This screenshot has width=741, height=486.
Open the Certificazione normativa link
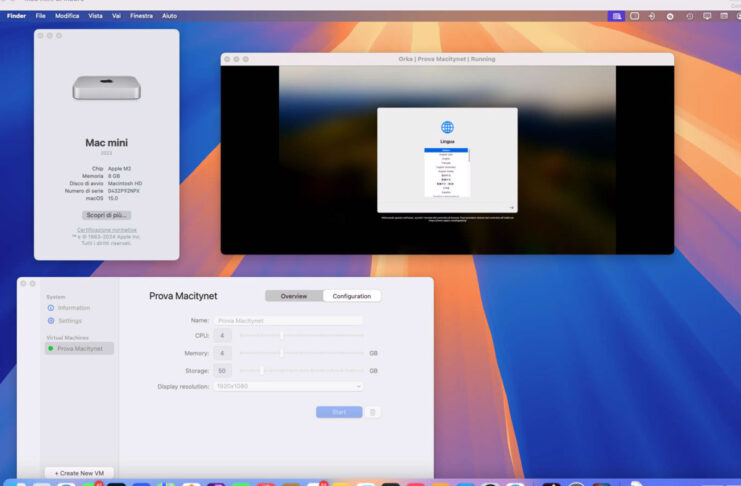tap(107, 230)
